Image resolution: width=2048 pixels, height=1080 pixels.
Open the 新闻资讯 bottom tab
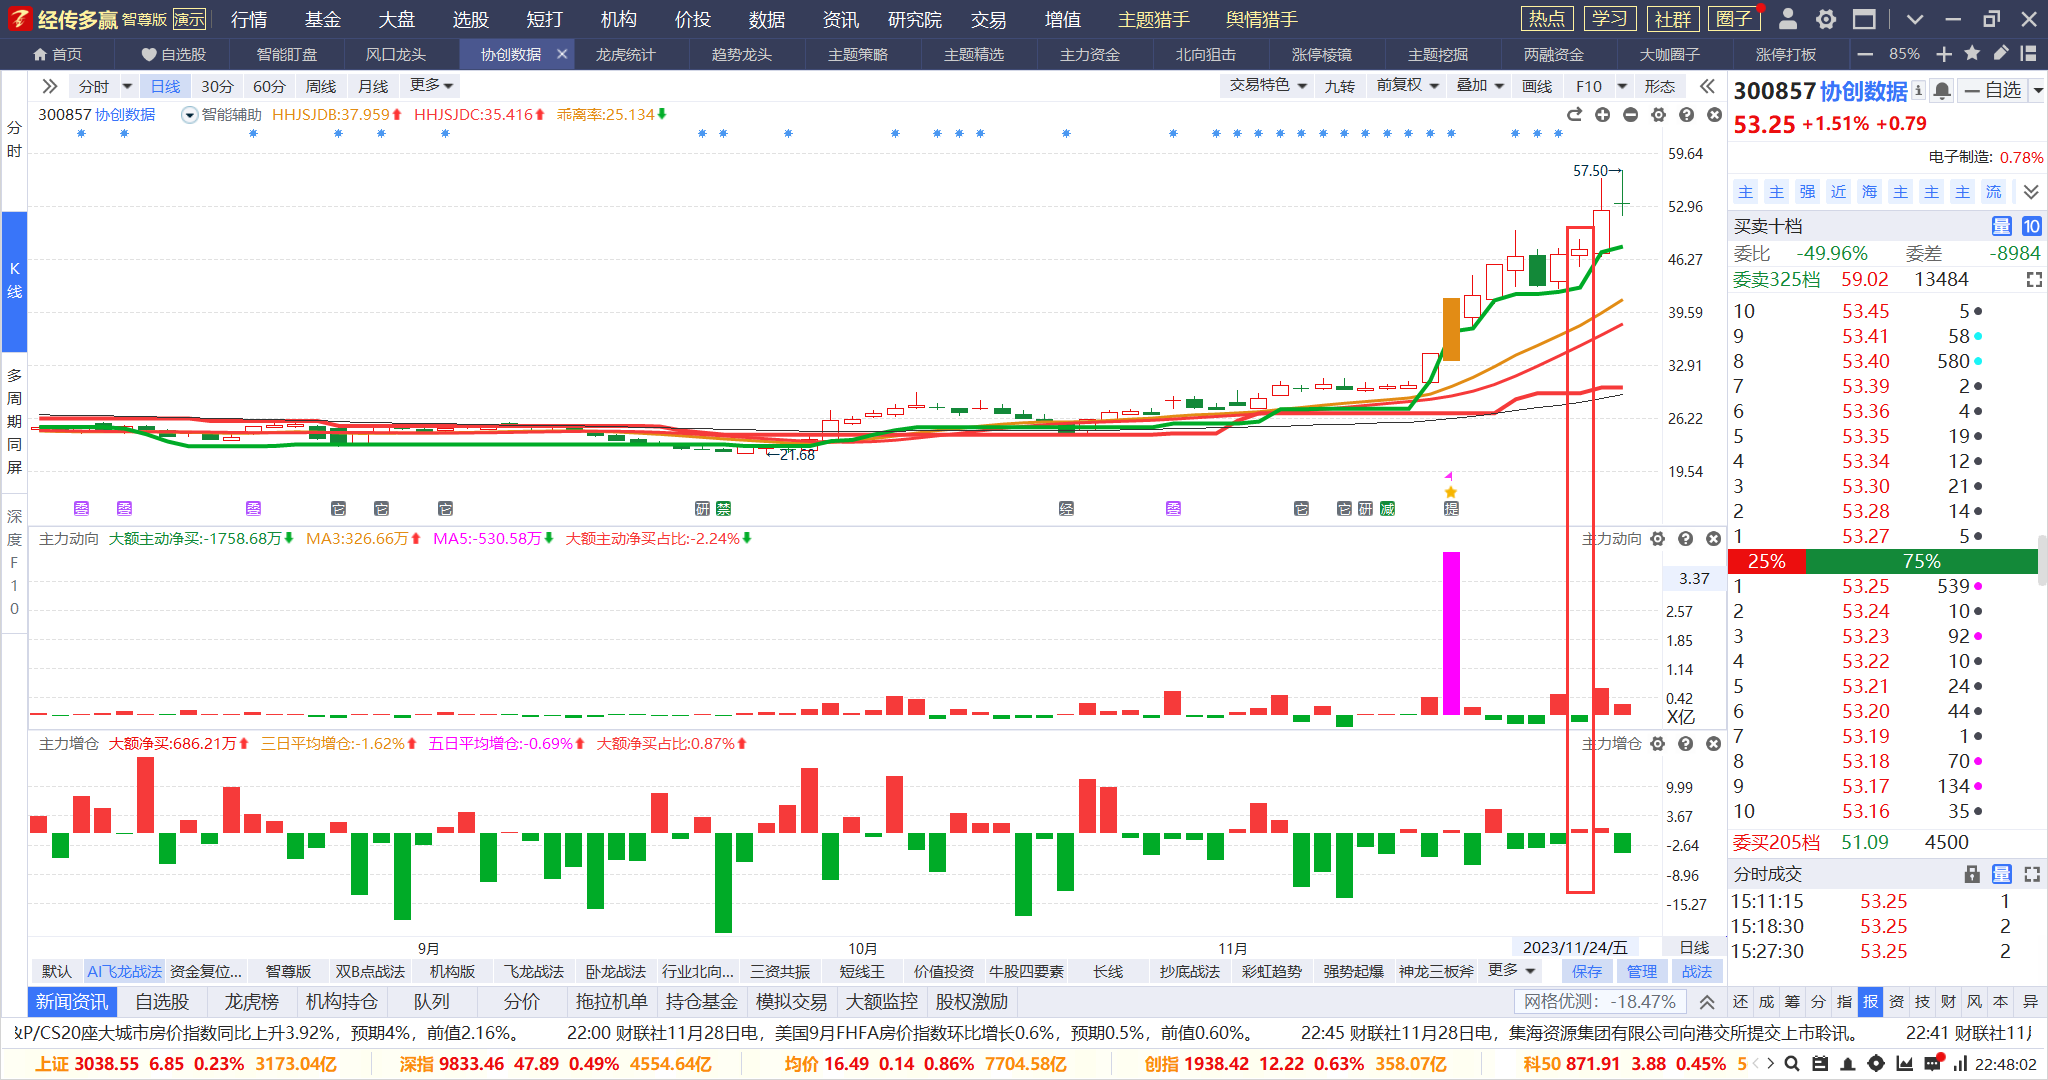coord(72,1002)
